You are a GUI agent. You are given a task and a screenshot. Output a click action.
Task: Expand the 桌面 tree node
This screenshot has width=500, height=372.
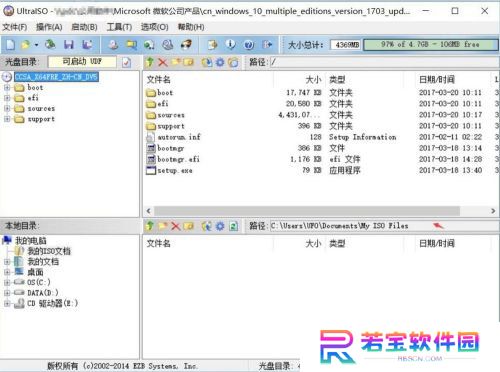pyautogui.click(x=7, y=272)
